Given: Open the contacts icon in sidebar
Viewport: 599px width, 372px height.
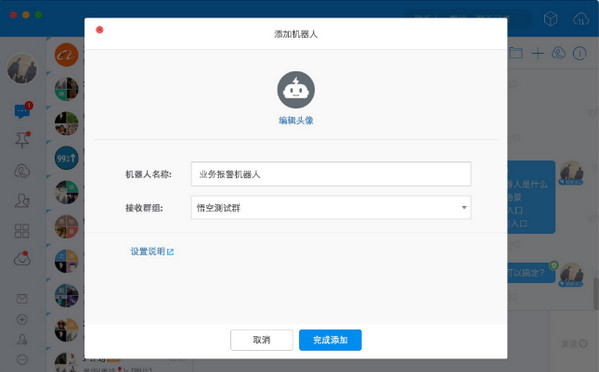Looking at the screenshot, I should (22, 200).
